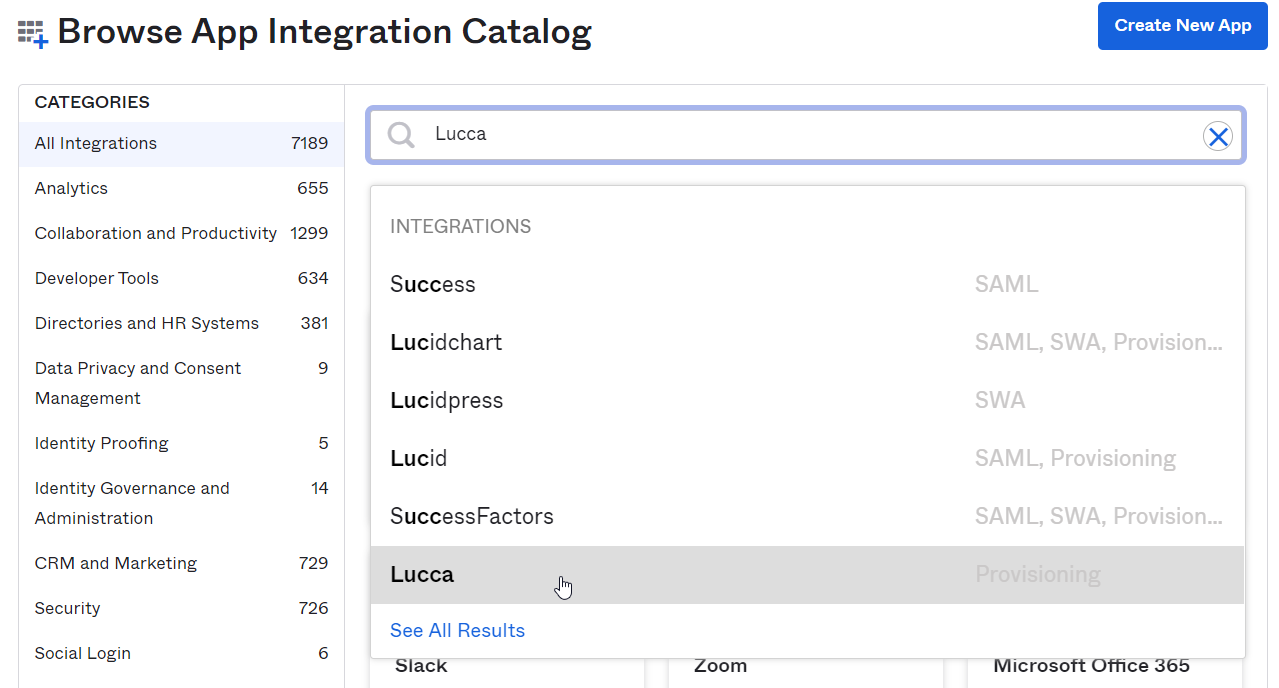This screenshot has height=688, width=1279.
Task: Choose Lucidchart from search results
Action: pos(807,343)
